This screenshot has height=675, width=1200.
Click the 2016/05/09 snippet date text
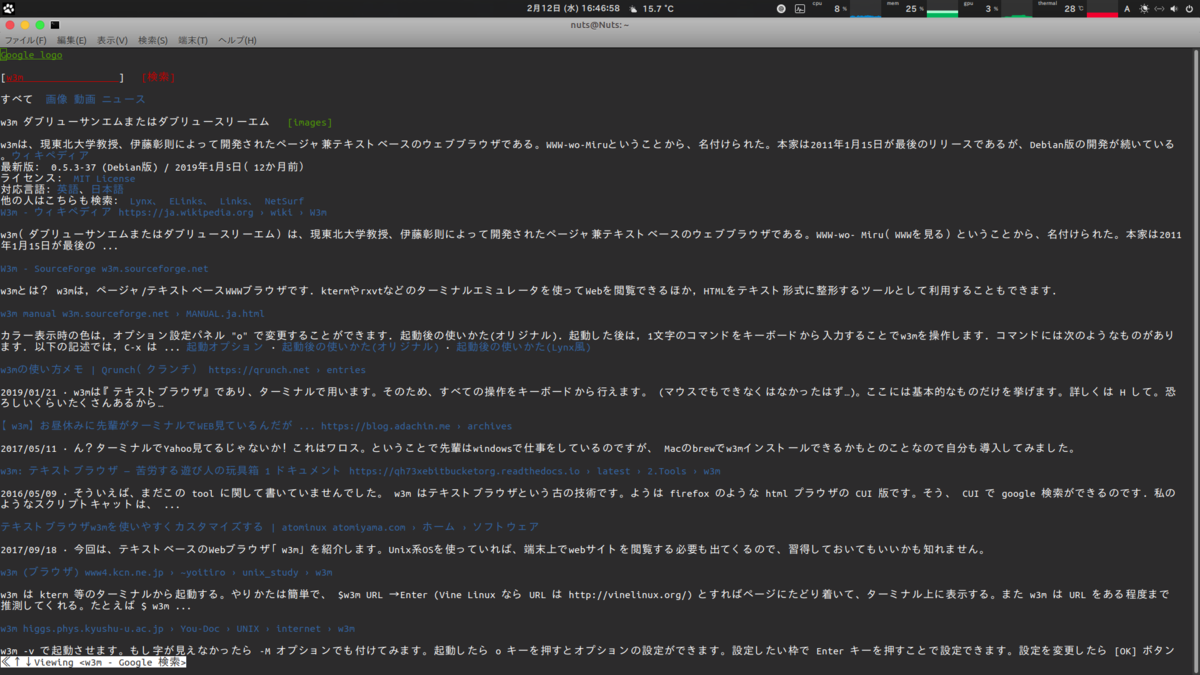tap(28, 493)
